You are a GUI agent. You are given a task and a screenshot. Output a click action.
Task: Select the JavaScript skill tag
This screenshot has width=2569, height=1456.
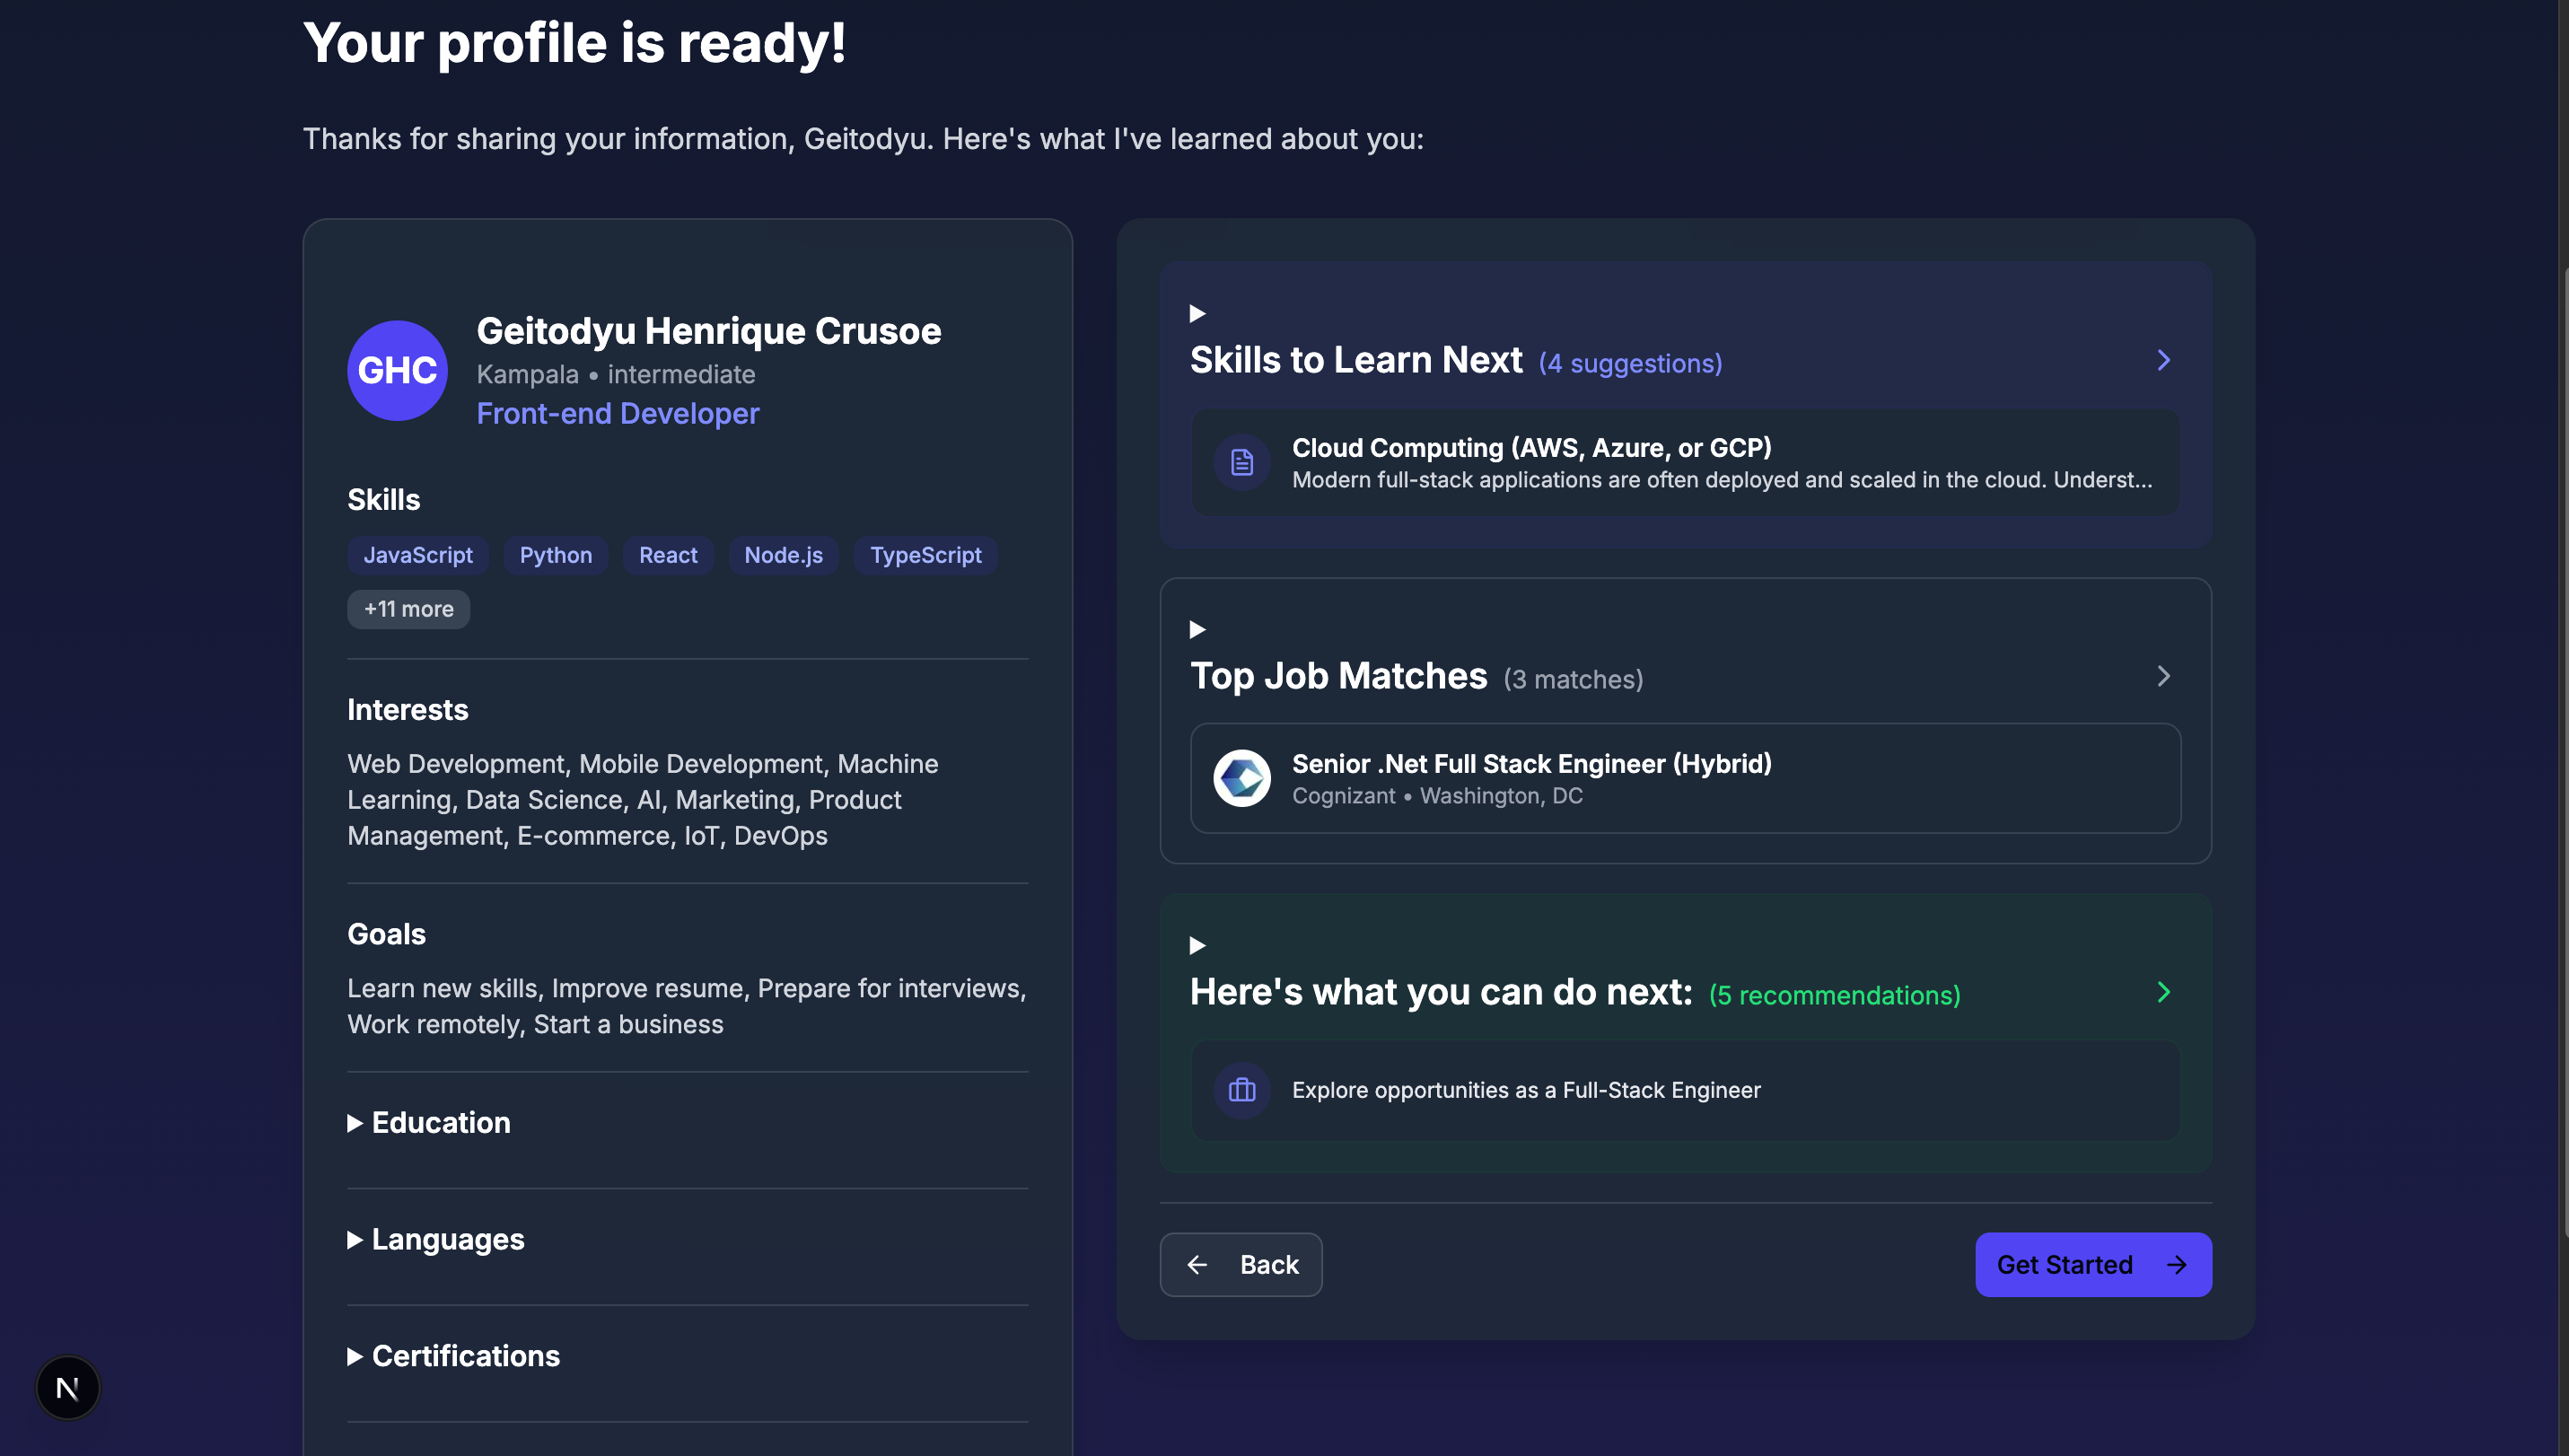coord(418,555)
